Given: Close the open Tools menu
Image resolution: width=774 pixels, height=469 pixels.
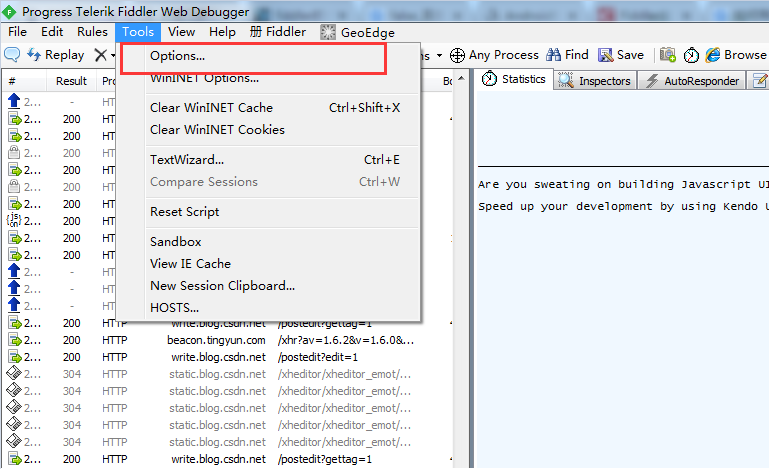Looking at the screenshot, I should (138, 32).
